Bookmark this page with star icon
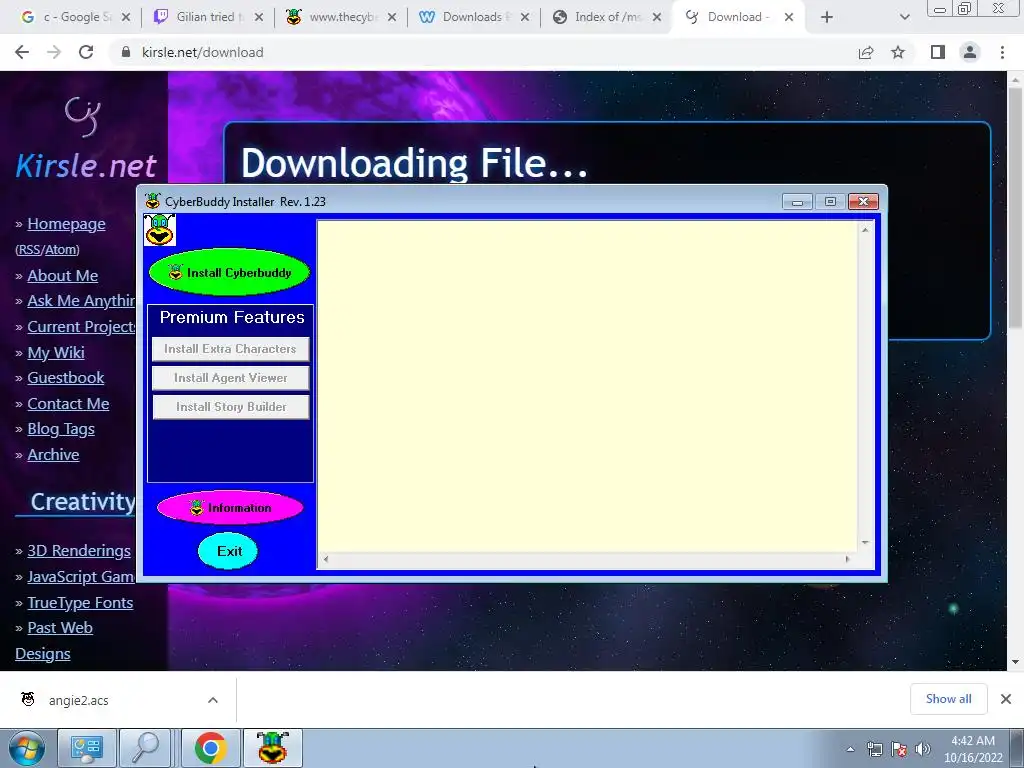Screen dimensions: 1024x768 click(898, 52)
